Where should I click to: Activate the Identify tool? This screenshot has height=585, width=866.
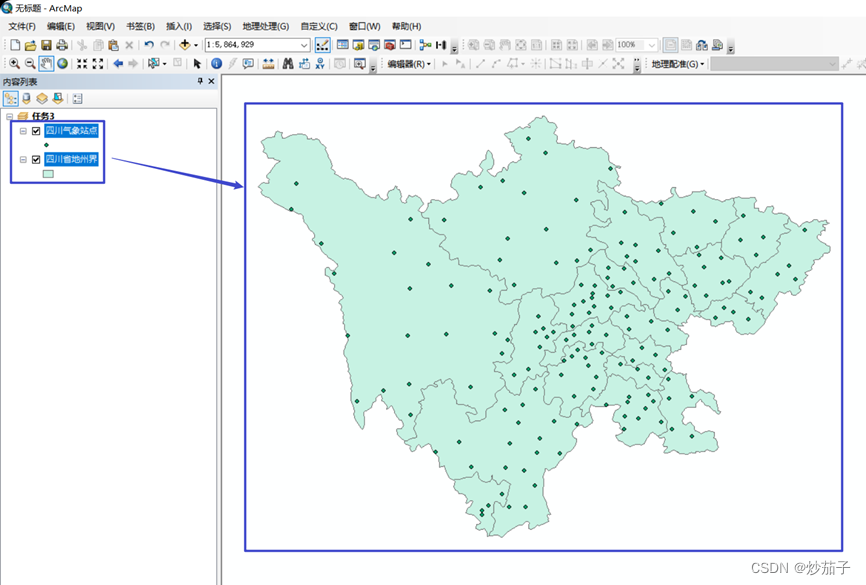tap(216, 64)
